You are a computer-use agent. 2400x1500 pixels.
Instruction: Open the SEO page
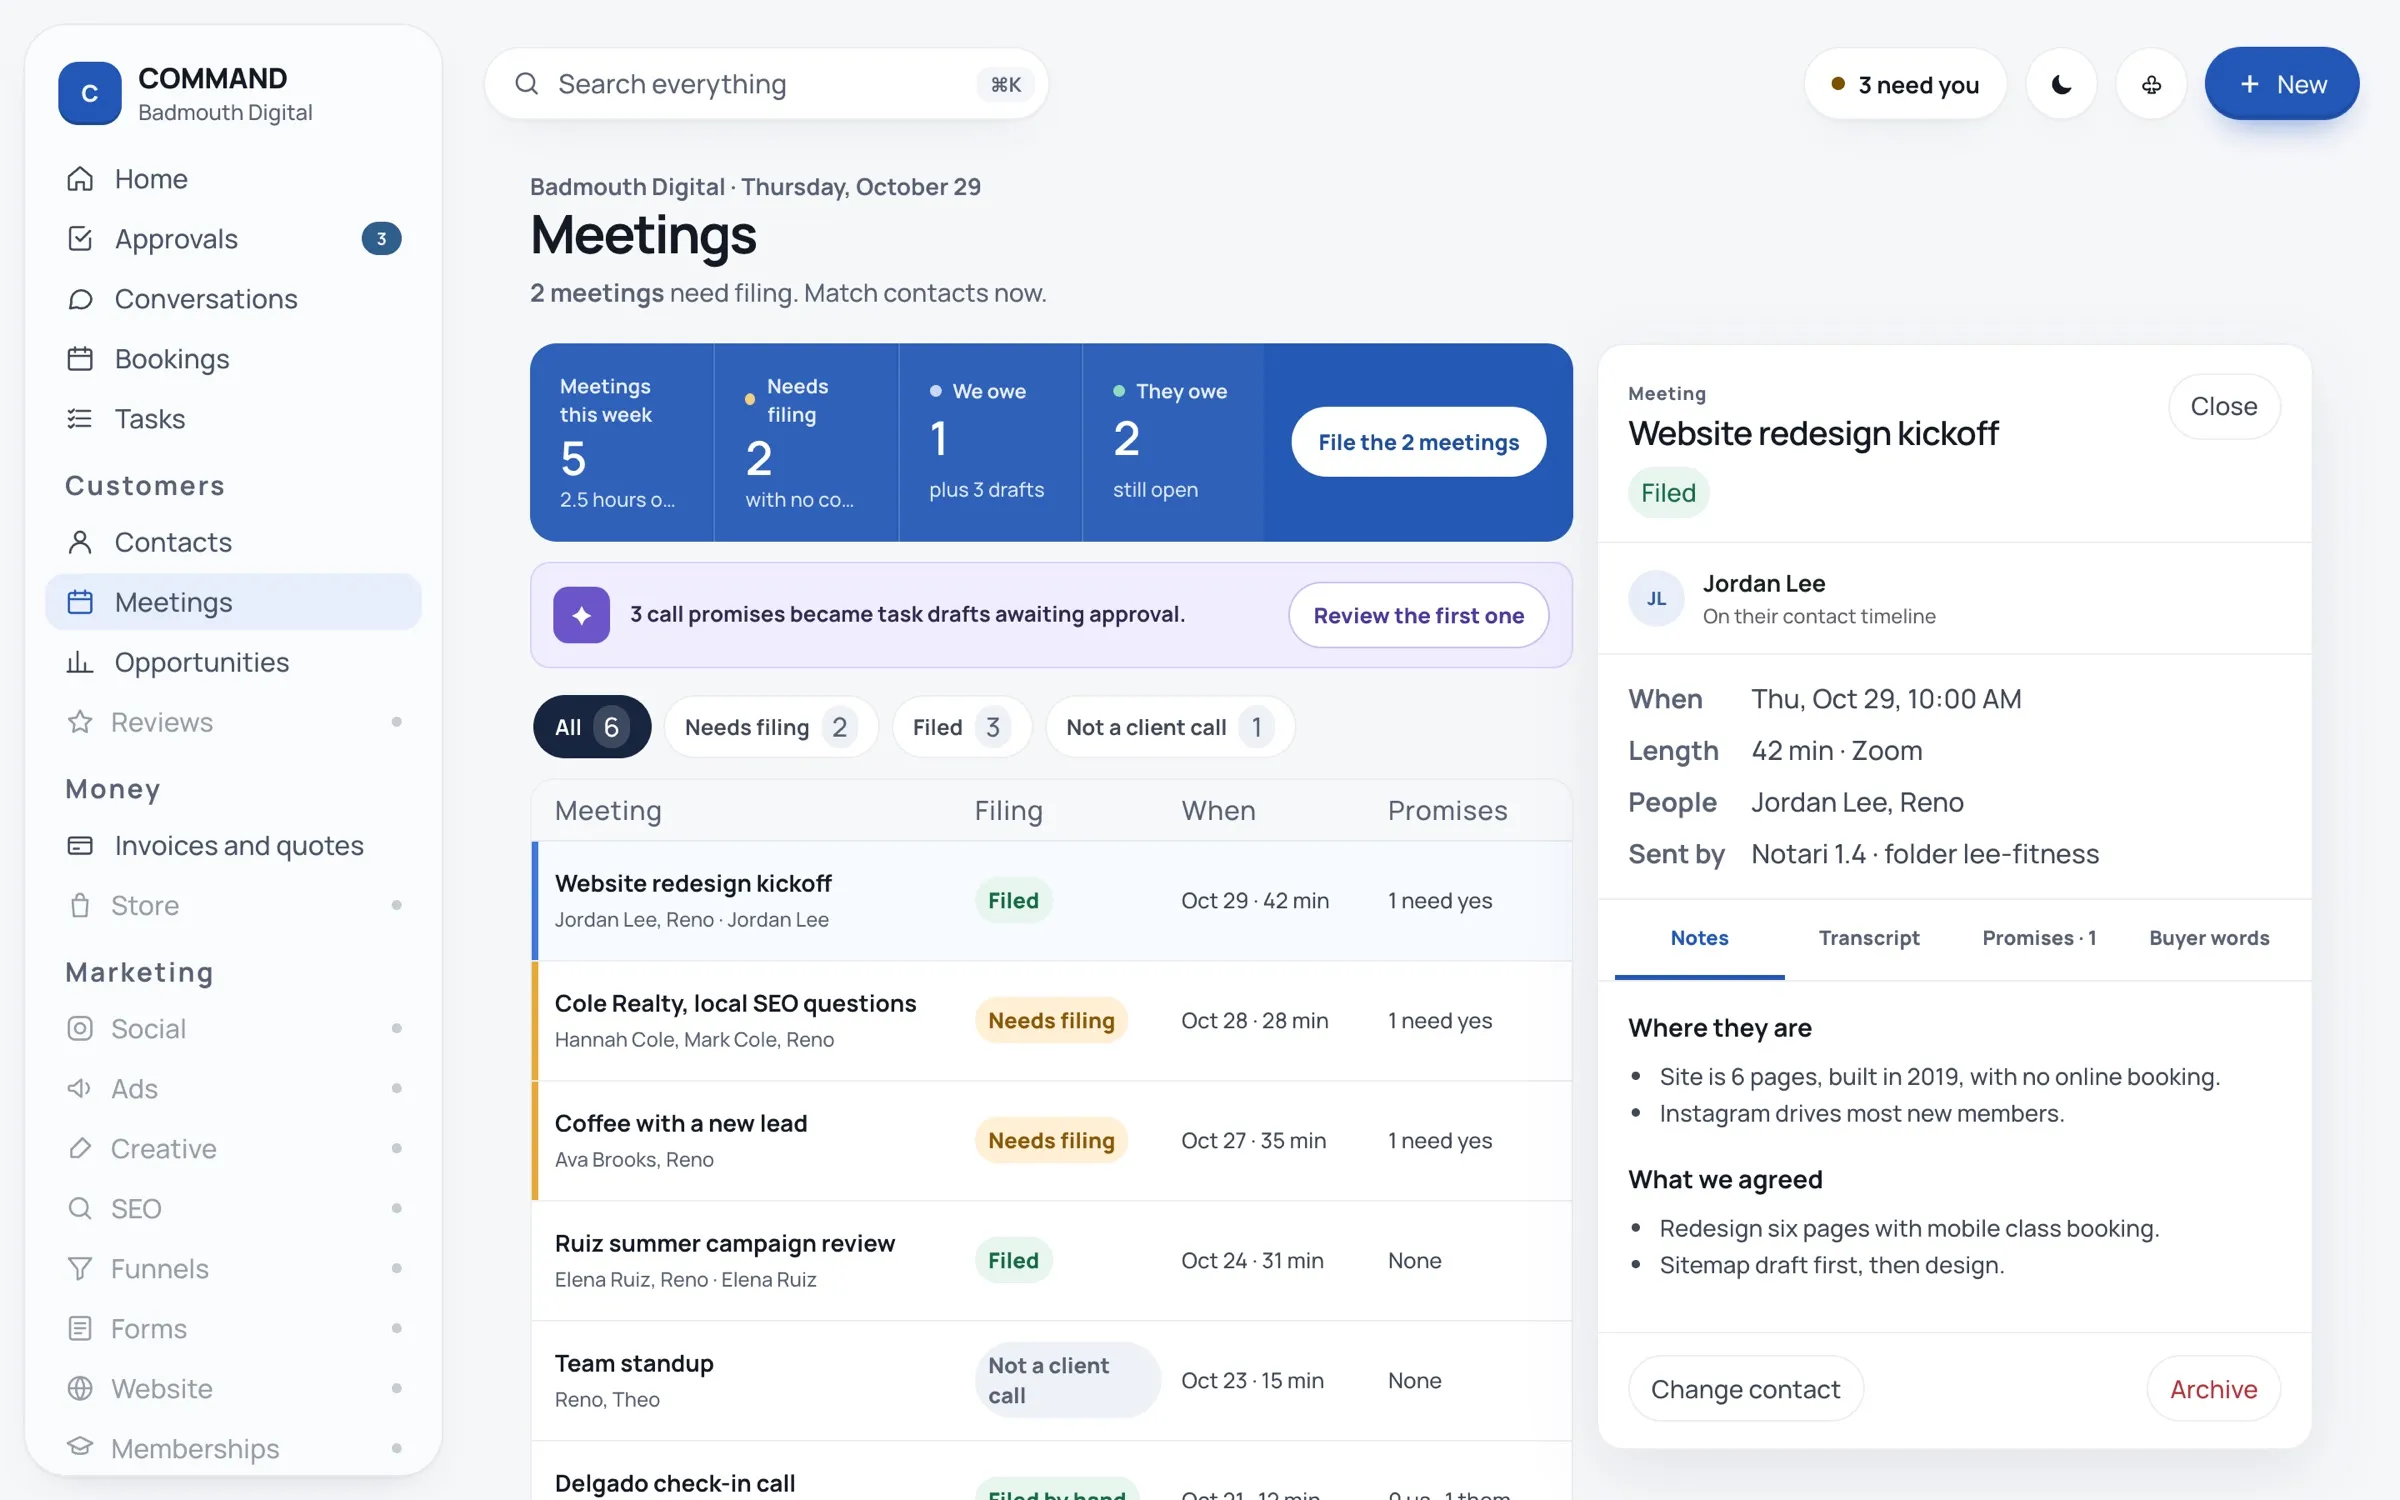tap(233, 1209)
